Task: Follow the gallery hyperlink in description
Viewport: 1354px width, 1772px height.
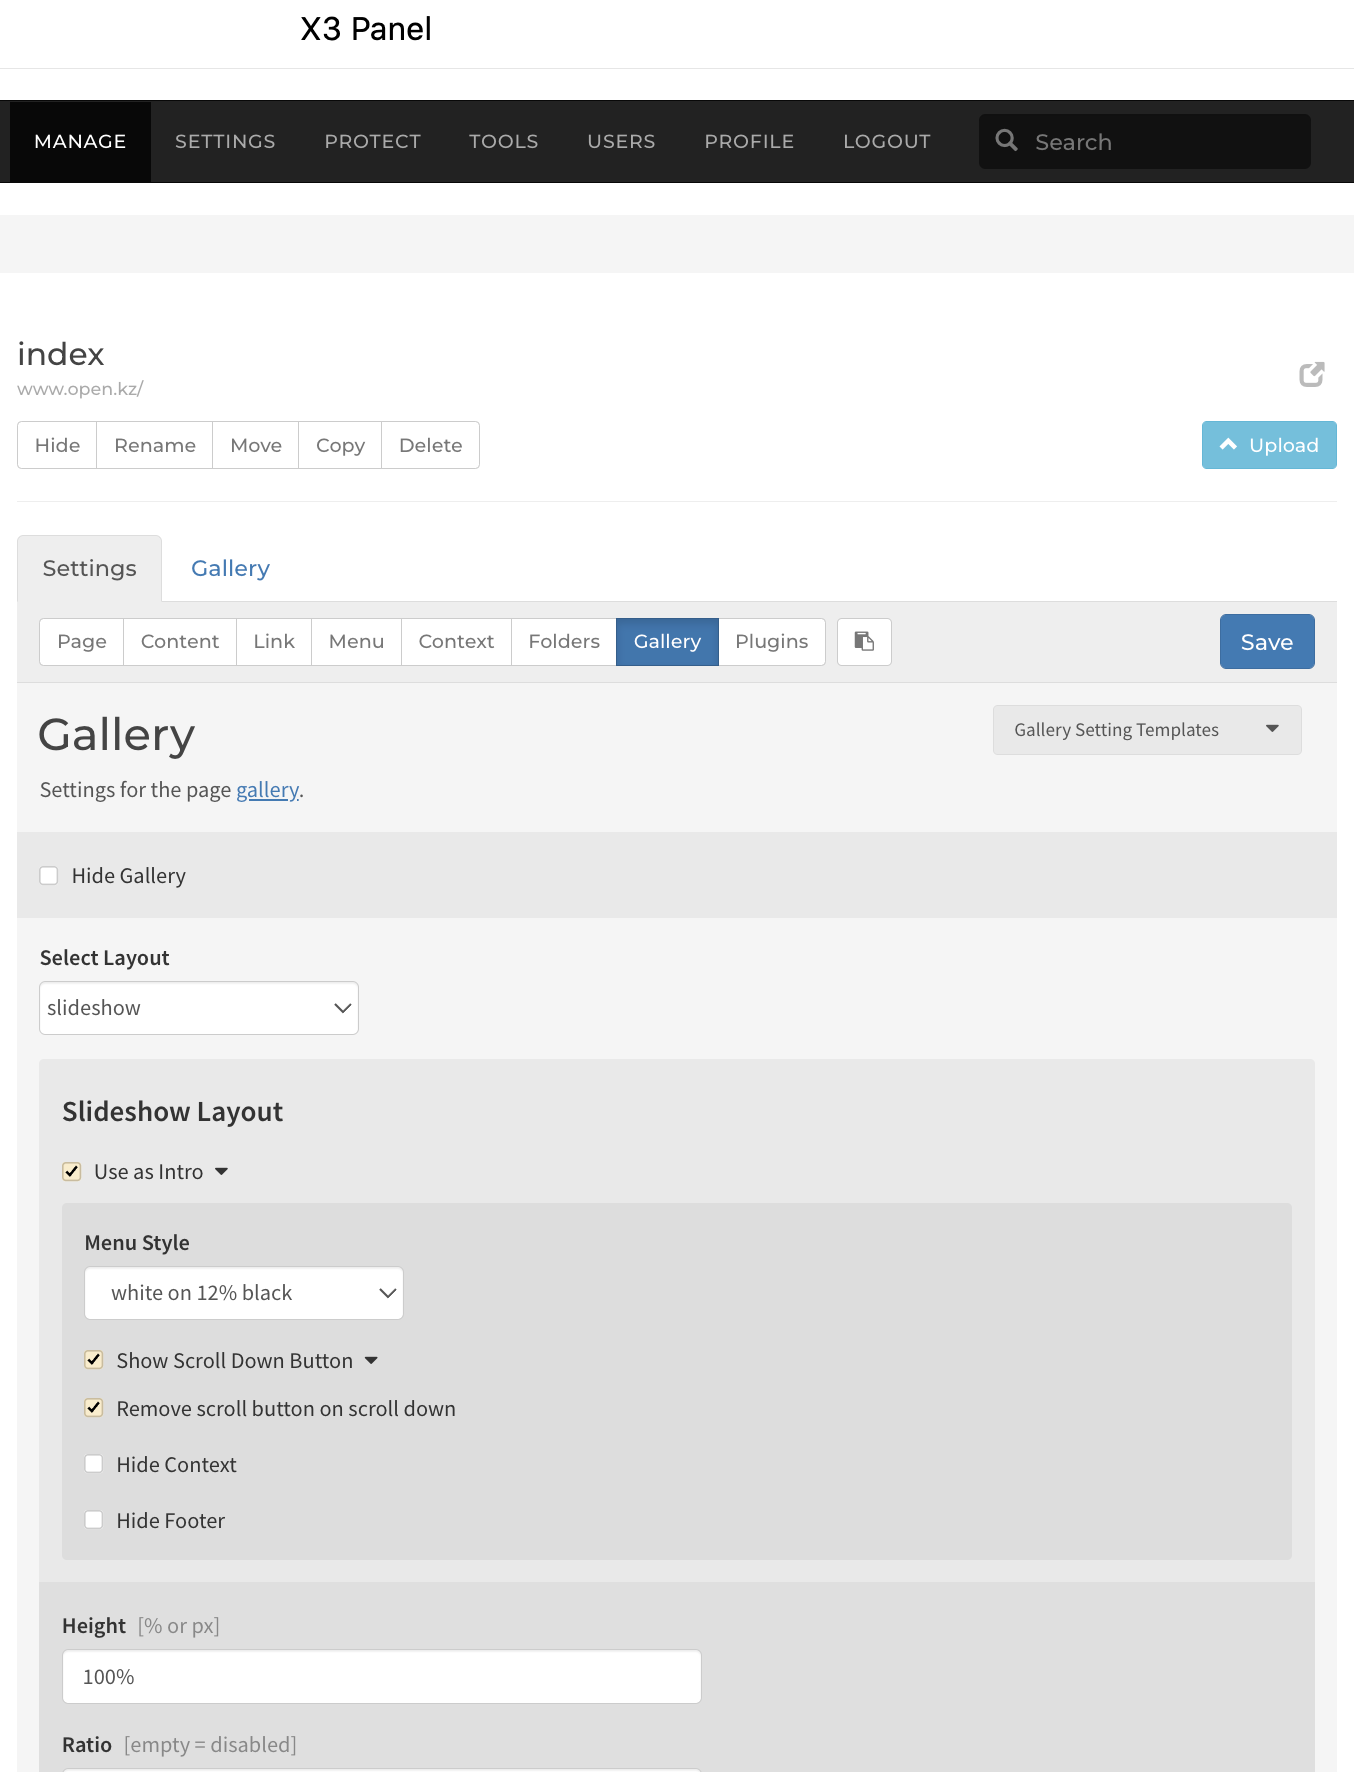Action: tap(267, 790)
